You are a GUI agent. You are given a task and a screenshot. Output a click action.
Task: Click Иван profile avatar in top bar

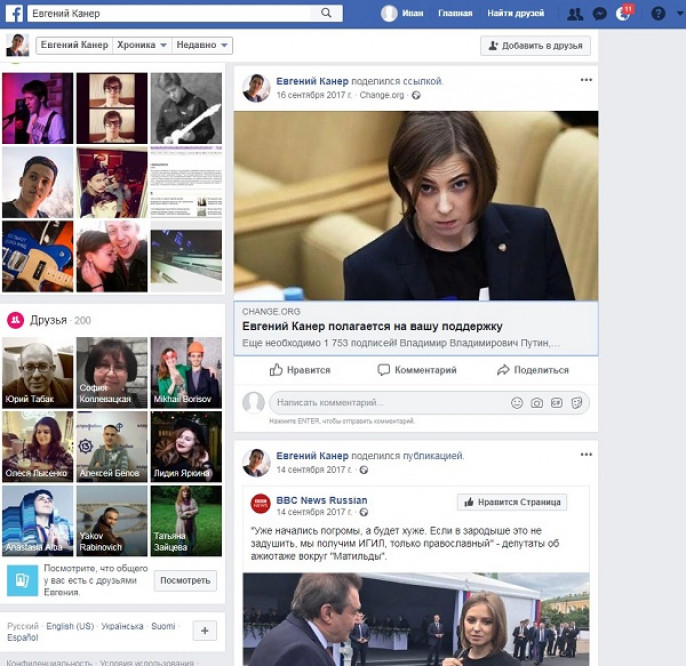click(x=389, y=14)
